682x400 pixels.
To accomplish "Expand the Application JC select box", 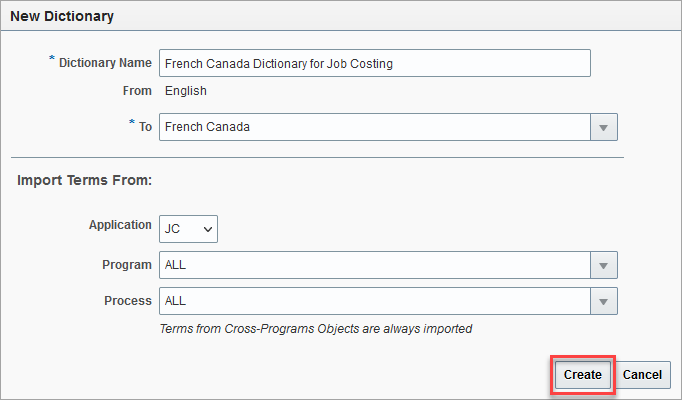I will (188, 229).
